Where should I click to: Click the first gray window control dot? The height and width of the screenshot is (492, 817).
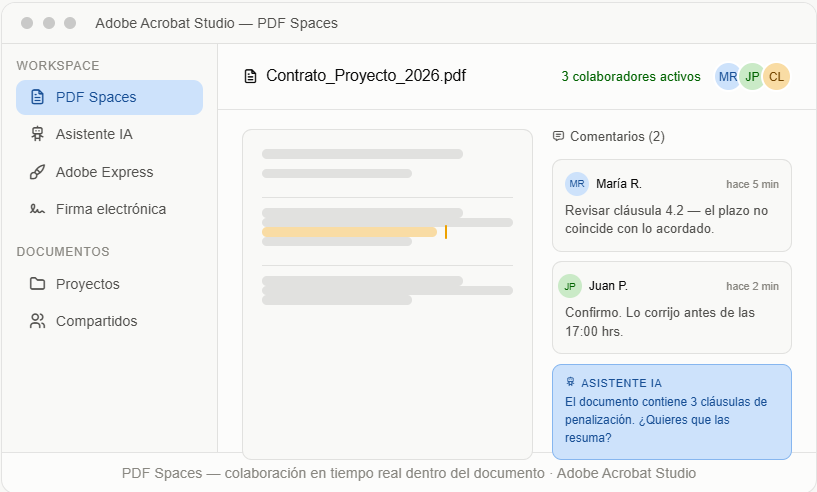coord(27,23)
